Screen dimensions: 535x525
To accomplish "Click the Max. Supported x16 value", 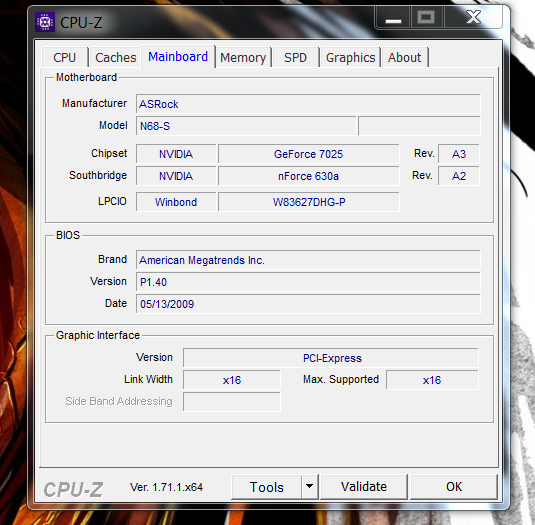I will coord(432,380).
